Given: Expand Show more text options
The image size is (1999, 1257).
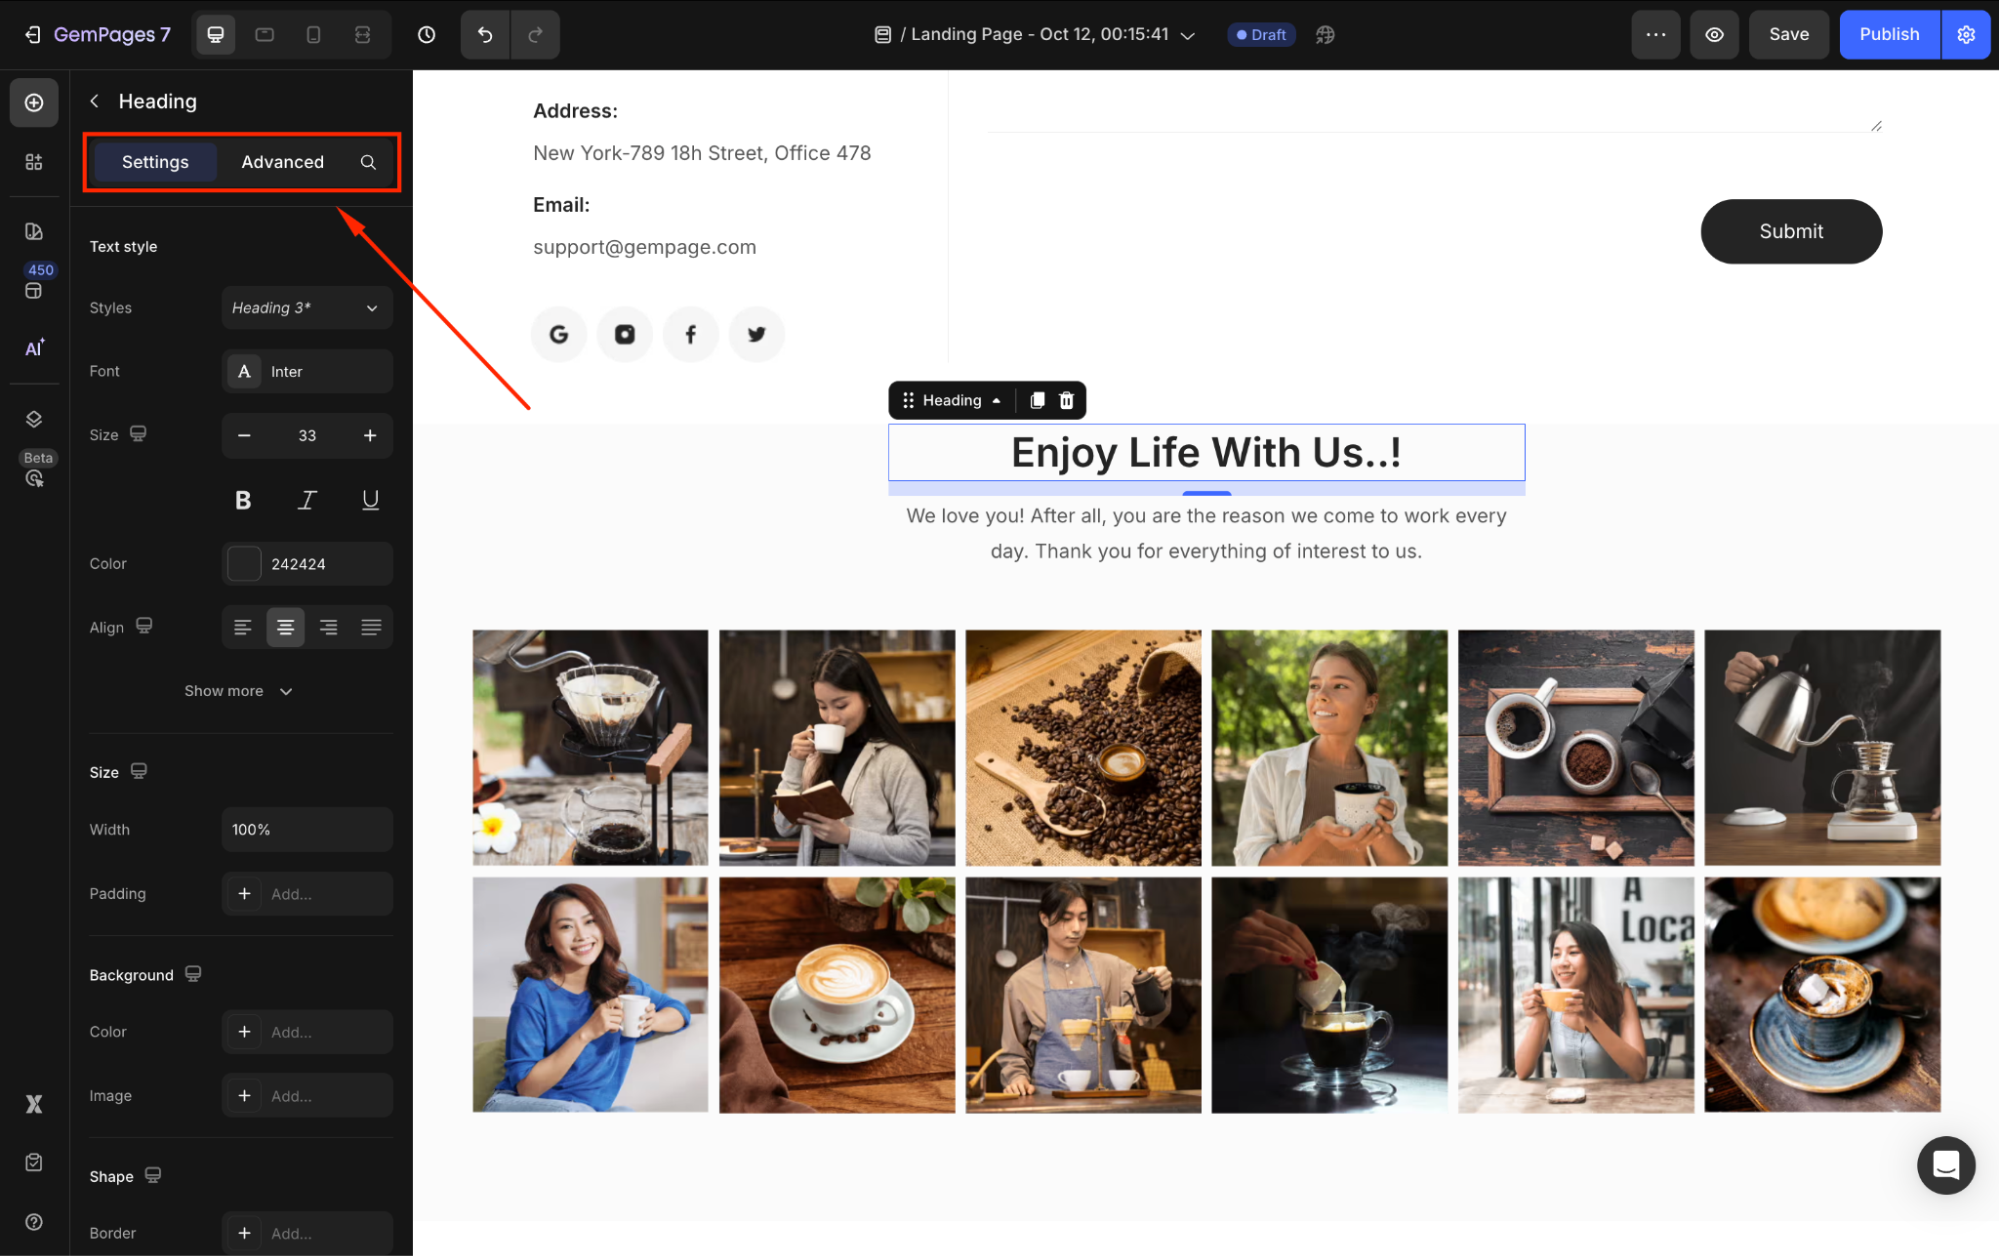Looking at the screenshot, I should pos(238,691).
